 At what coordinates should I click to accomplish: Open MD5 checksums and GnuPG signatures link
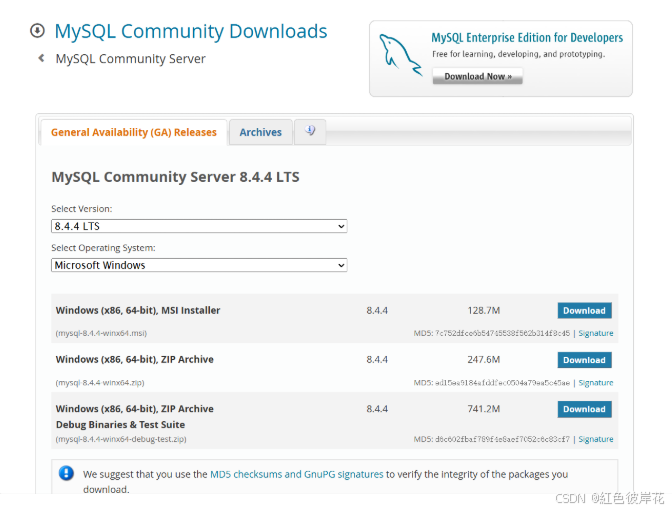point(297,474)
